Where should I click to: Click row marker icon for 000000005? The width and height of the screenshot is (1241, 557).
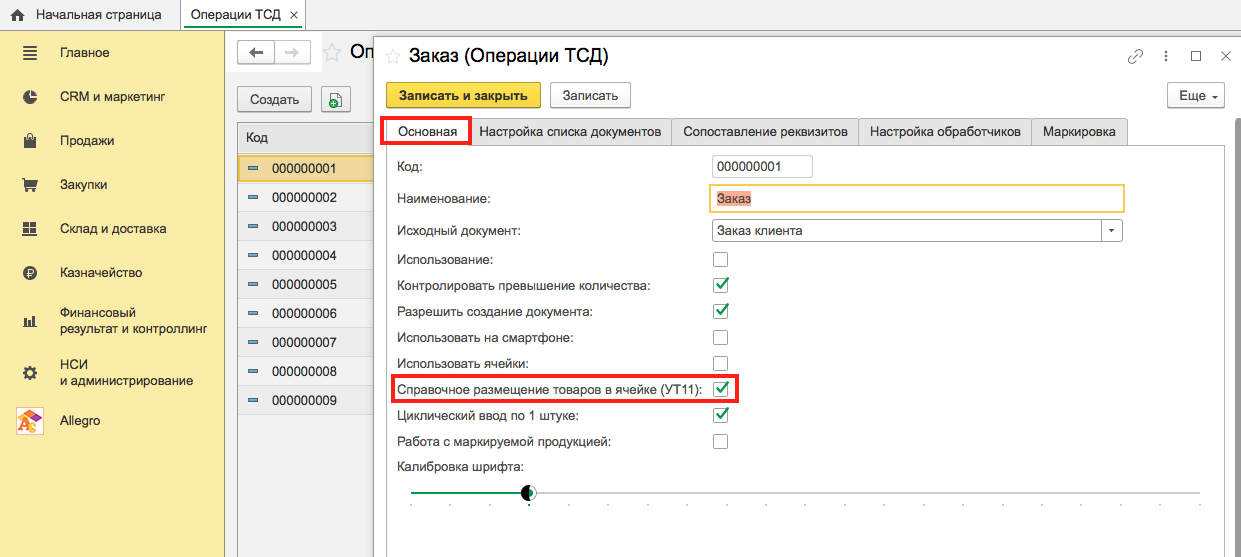pos(253,284)
